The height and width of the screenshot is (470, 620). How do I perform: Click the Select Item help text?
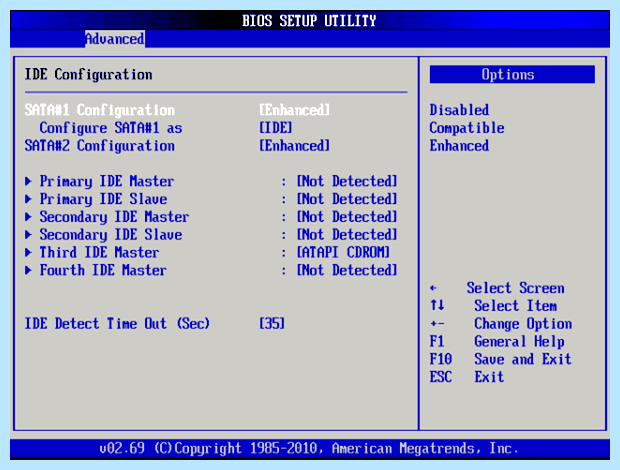pyautogui.click(x=515, y=306)
